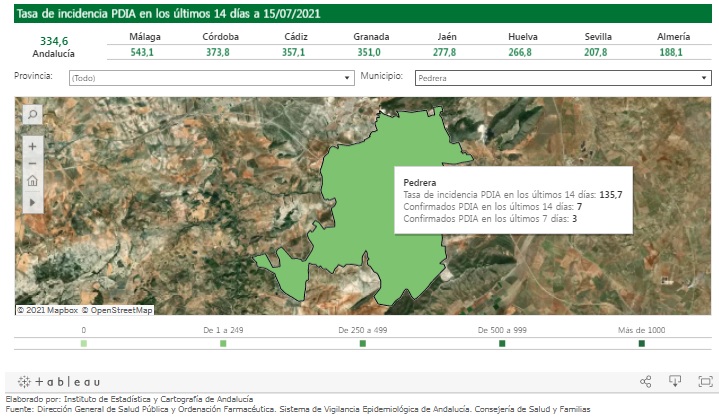Reset map view with home icon
Screen dimensions: 719x419
(32, 182)
